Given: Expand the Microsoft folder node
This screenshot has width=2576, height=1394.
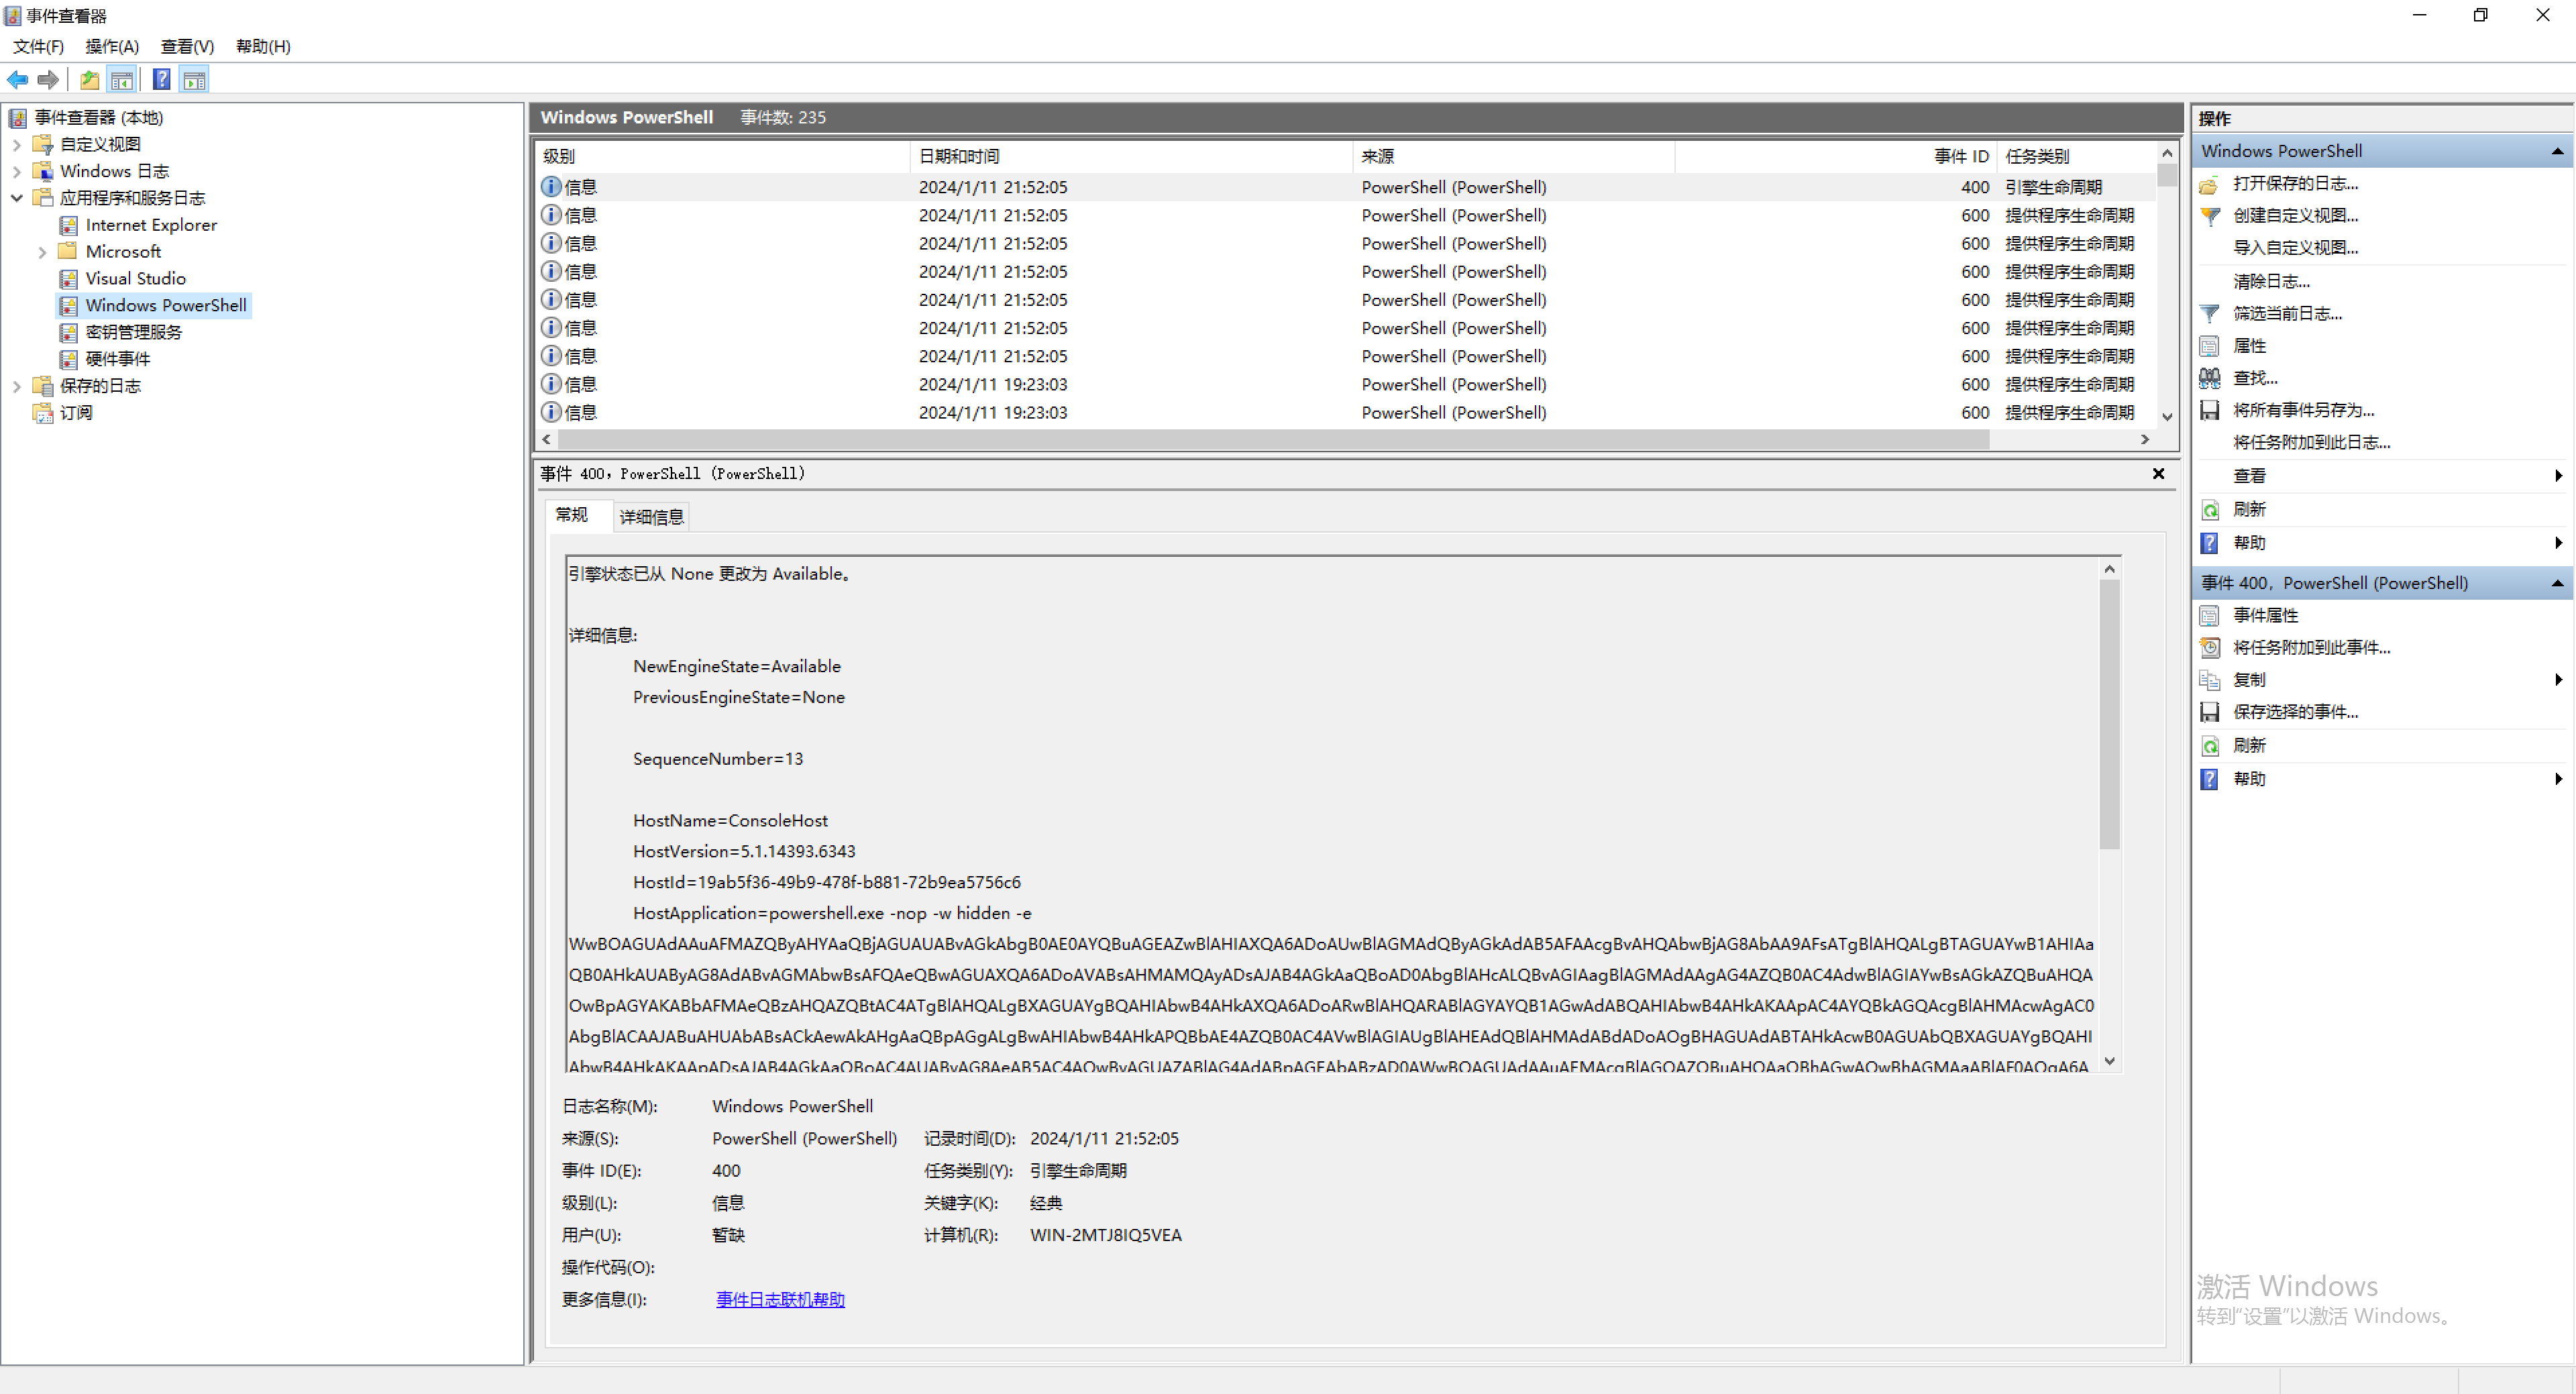Looking at the screenshot, I should click(42, 252).
